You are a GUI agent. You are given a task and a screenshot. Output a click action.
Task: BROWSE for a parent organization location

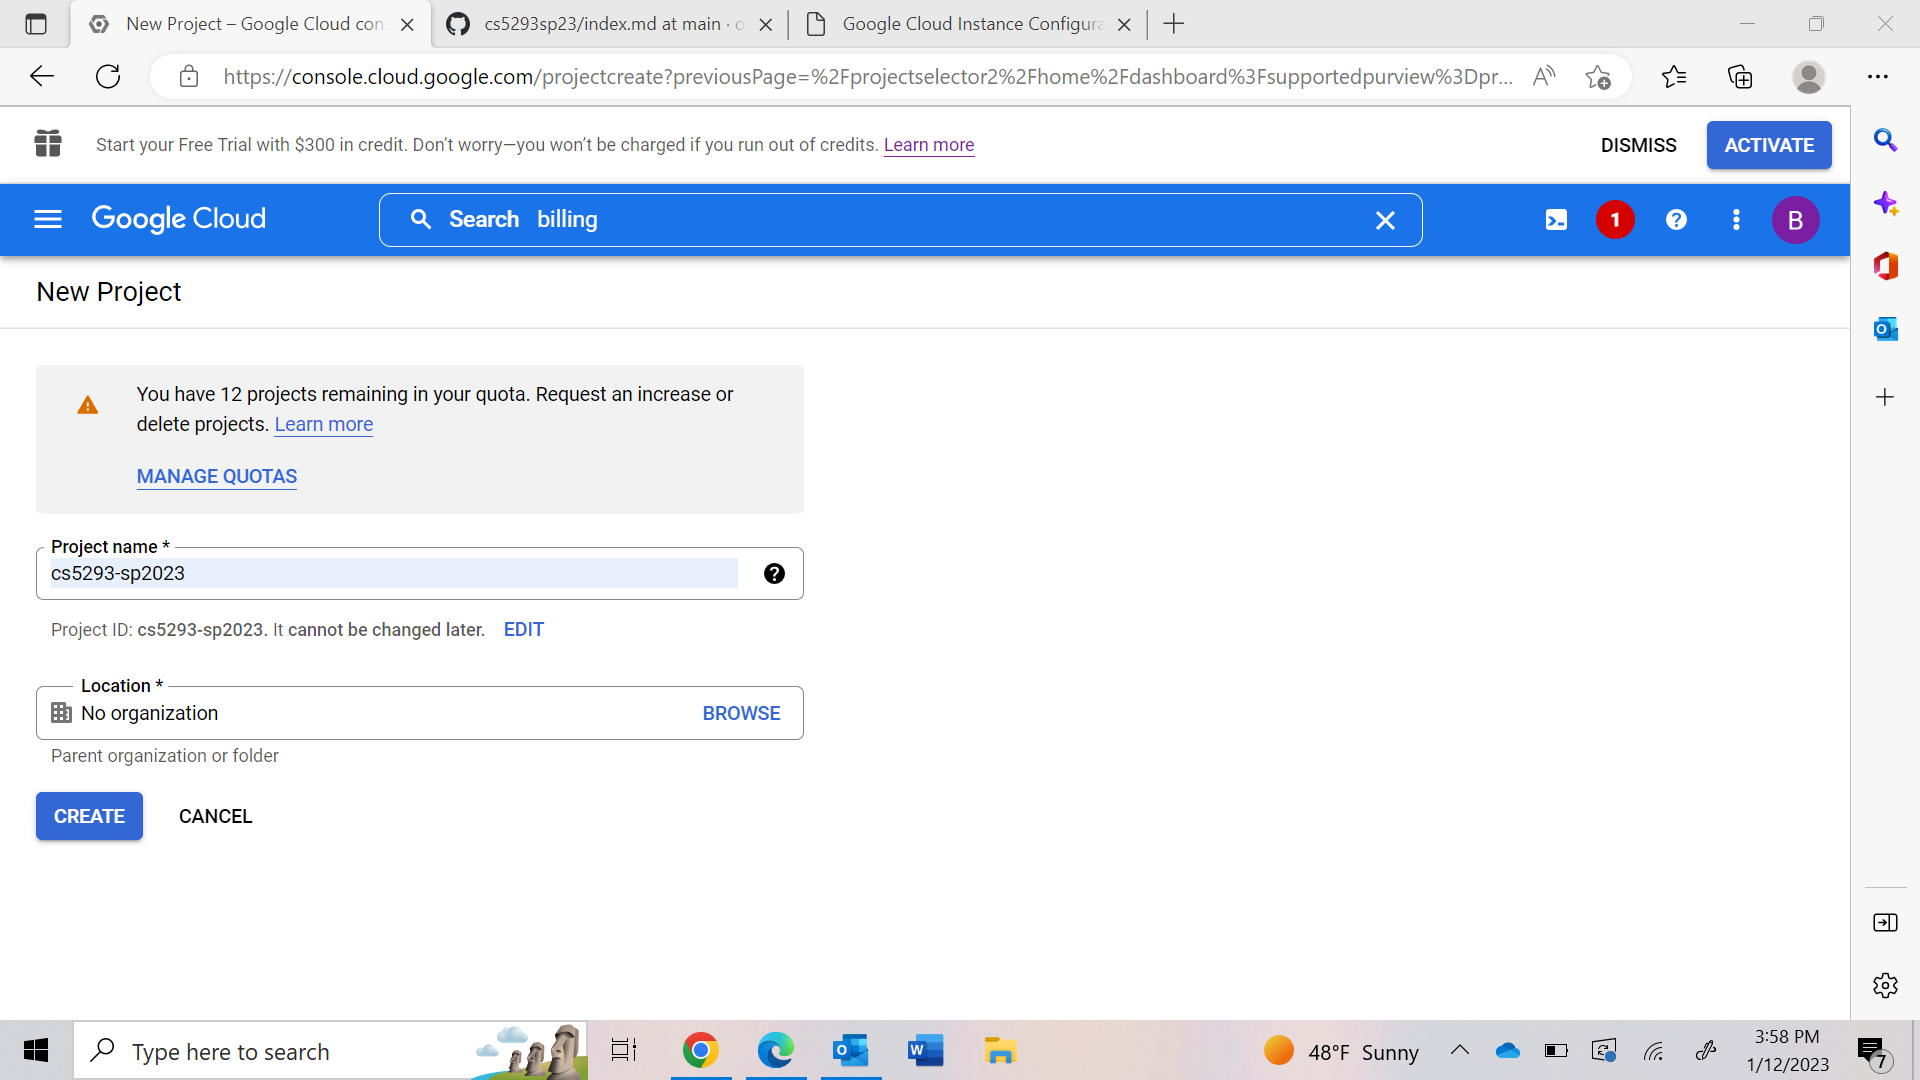(x=741, y=713)
